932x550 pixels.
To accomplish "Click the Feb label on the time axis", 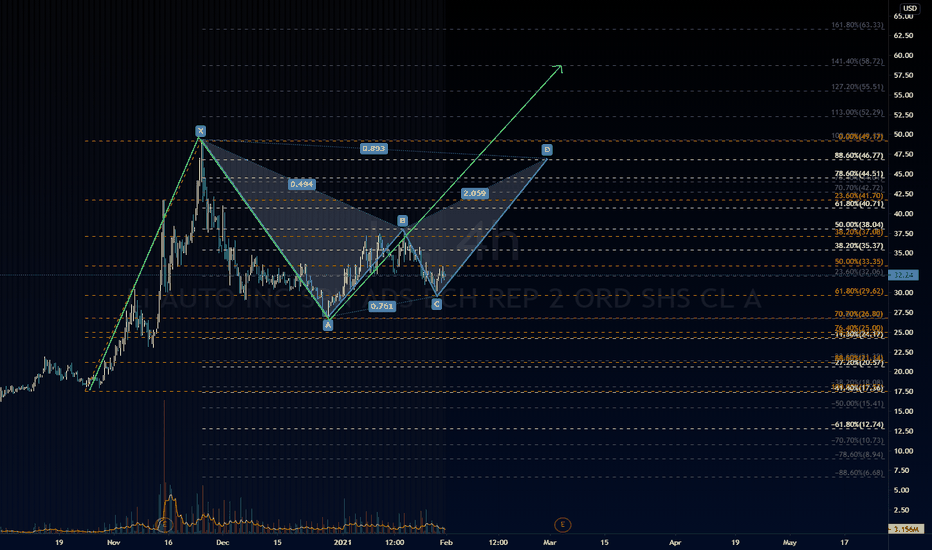I will point(446,542).
